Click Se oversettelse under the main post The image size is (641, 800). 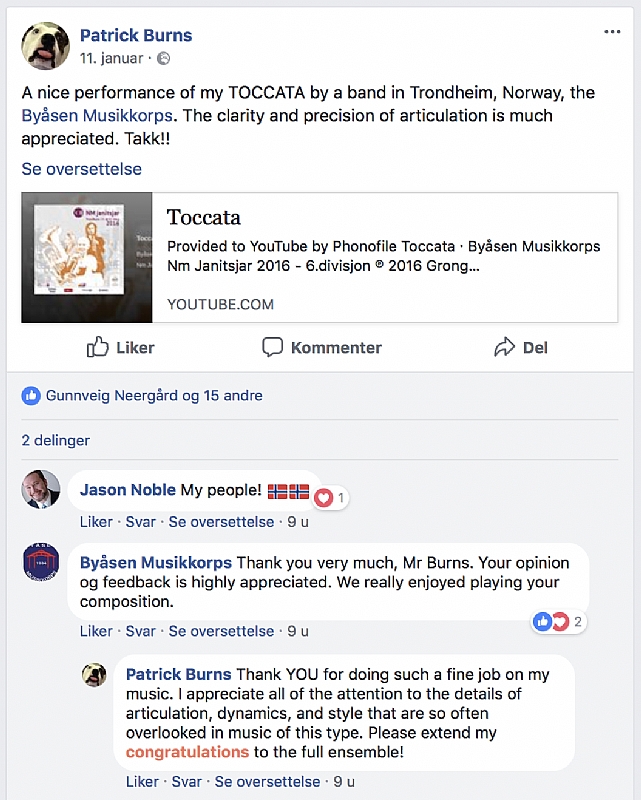point(82,169)
